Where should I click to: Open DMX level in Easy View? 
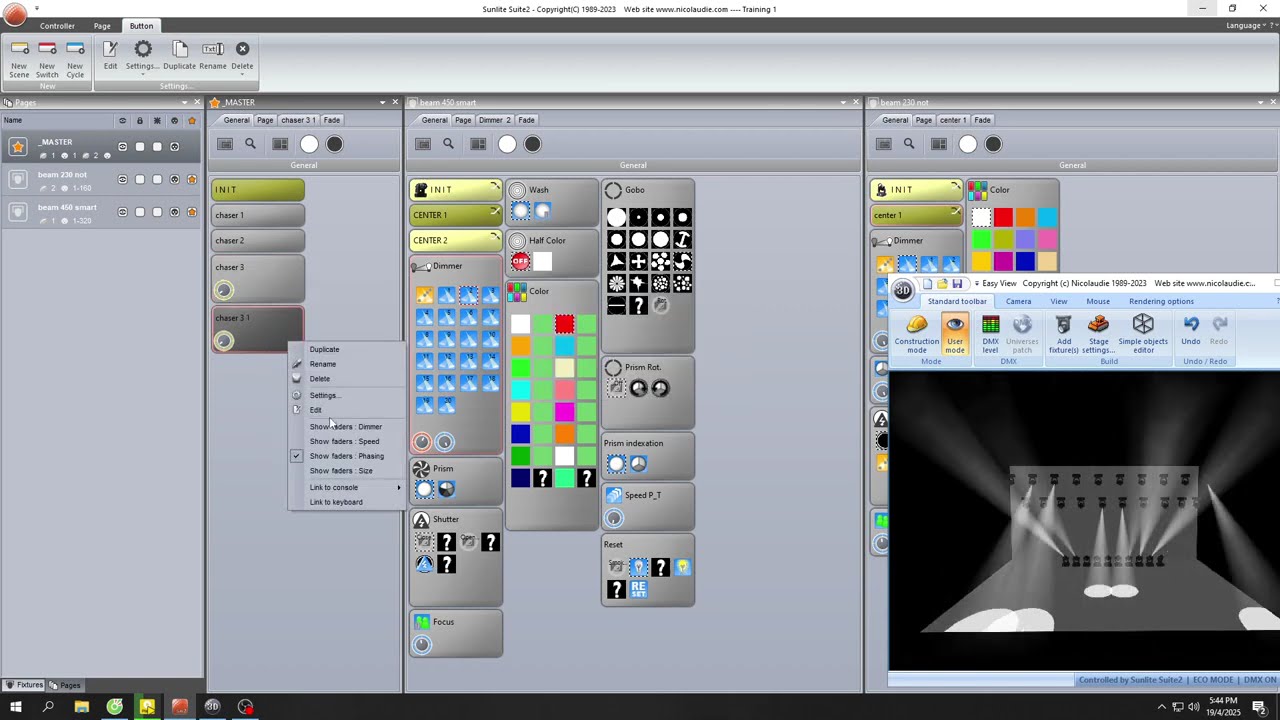(x=990, y=334)
